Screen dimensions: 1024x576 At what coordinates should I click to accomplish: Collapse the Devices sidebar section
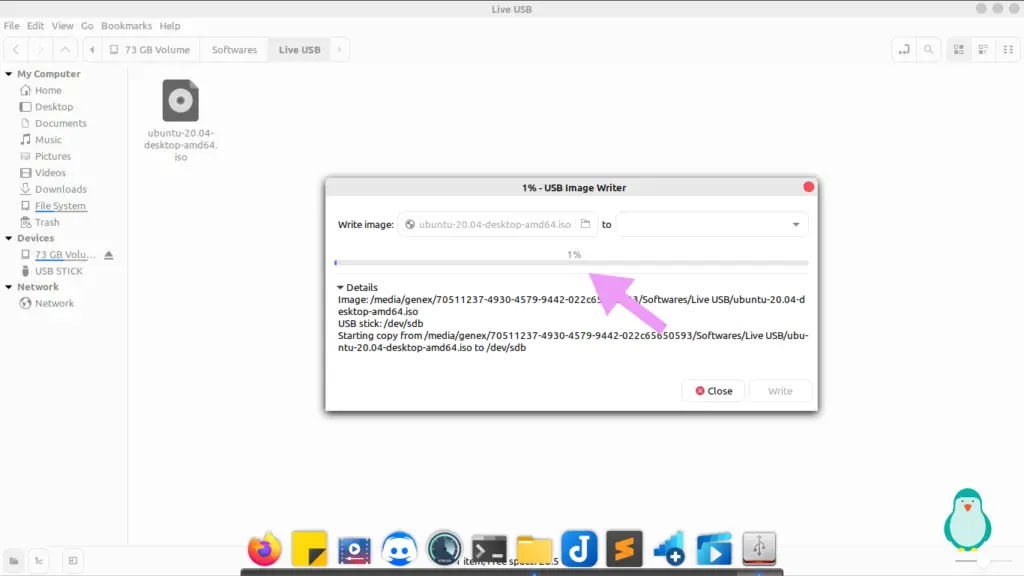[8, 238]
